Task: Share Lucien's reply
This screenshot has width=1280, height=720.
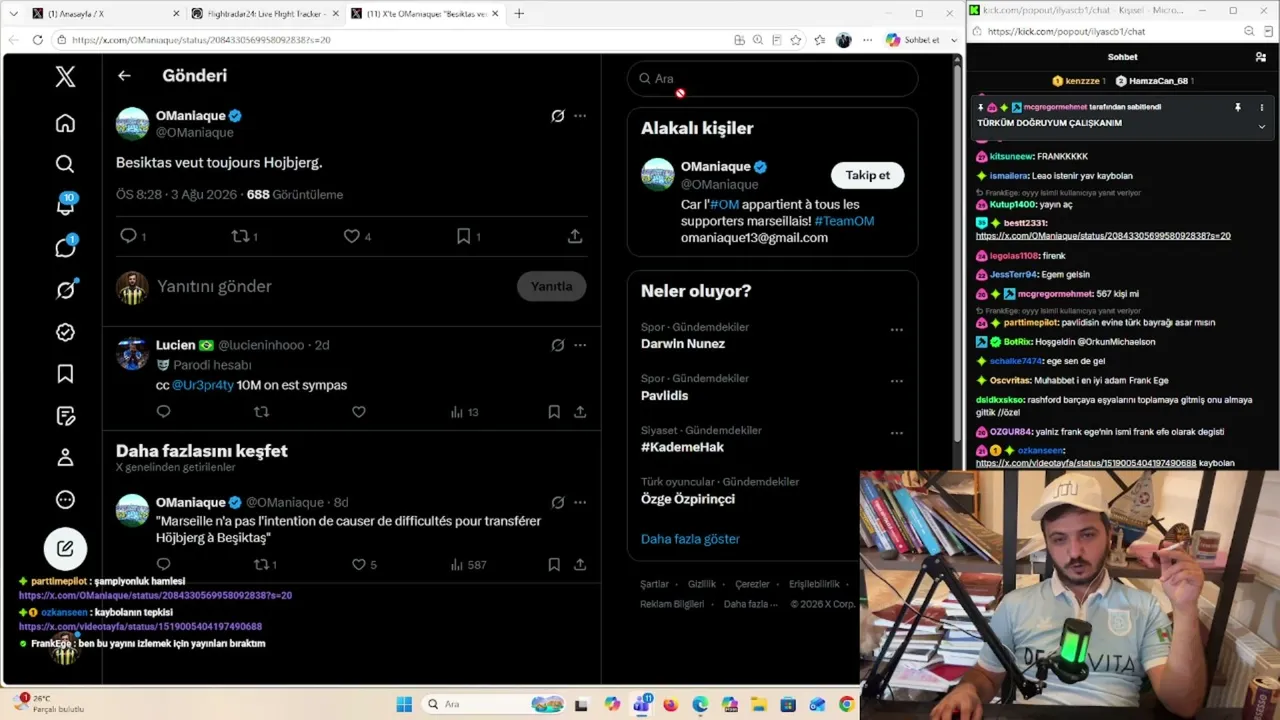Action: pyautogui.click(x=580, y=412)
